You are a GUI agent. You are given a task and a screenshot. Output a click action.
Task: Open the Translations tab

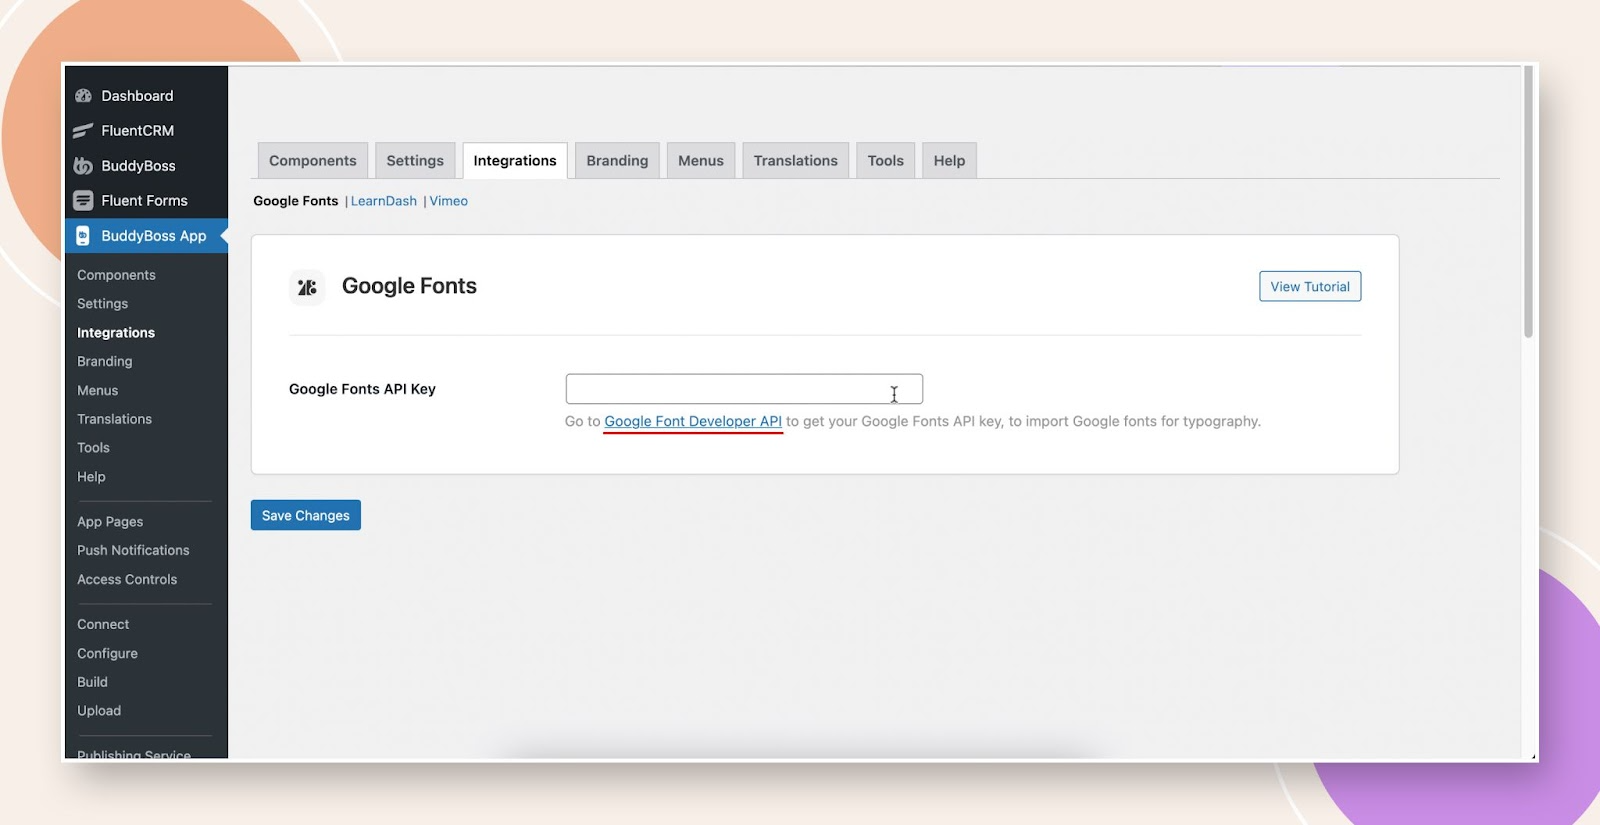point(795,161)
